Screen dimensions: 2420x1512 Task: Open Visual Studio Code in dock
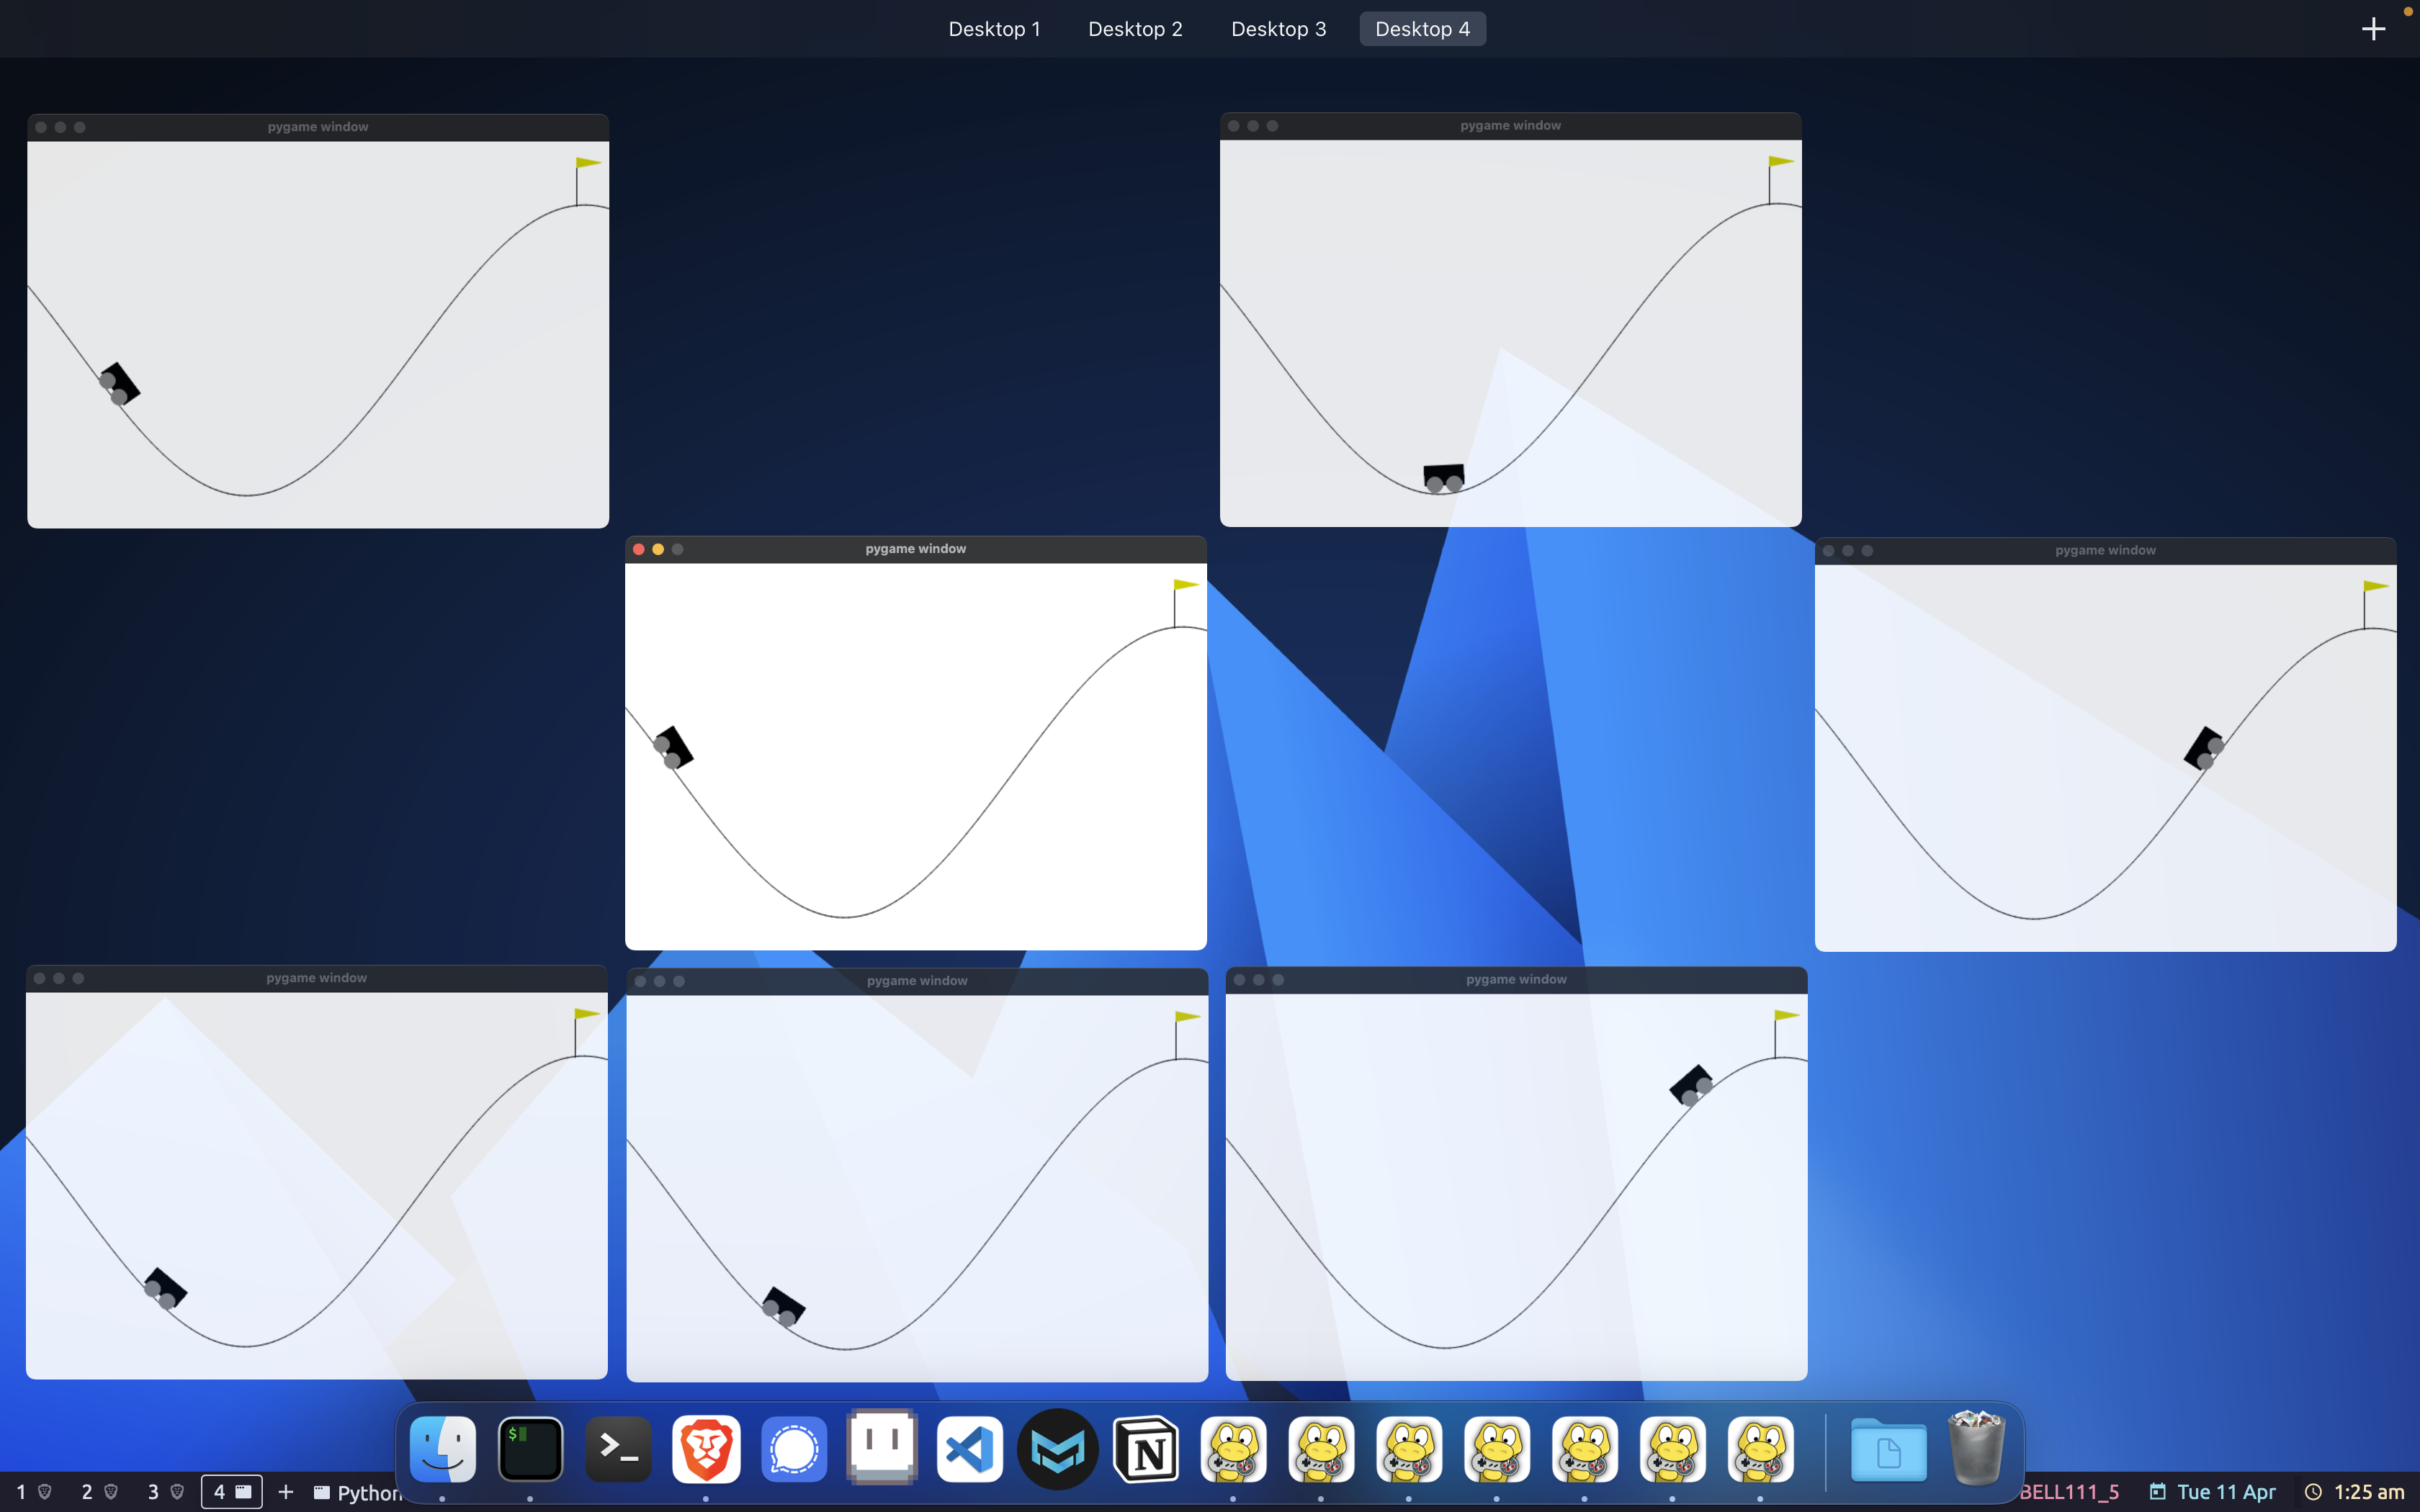click(x=969, y=1449)
